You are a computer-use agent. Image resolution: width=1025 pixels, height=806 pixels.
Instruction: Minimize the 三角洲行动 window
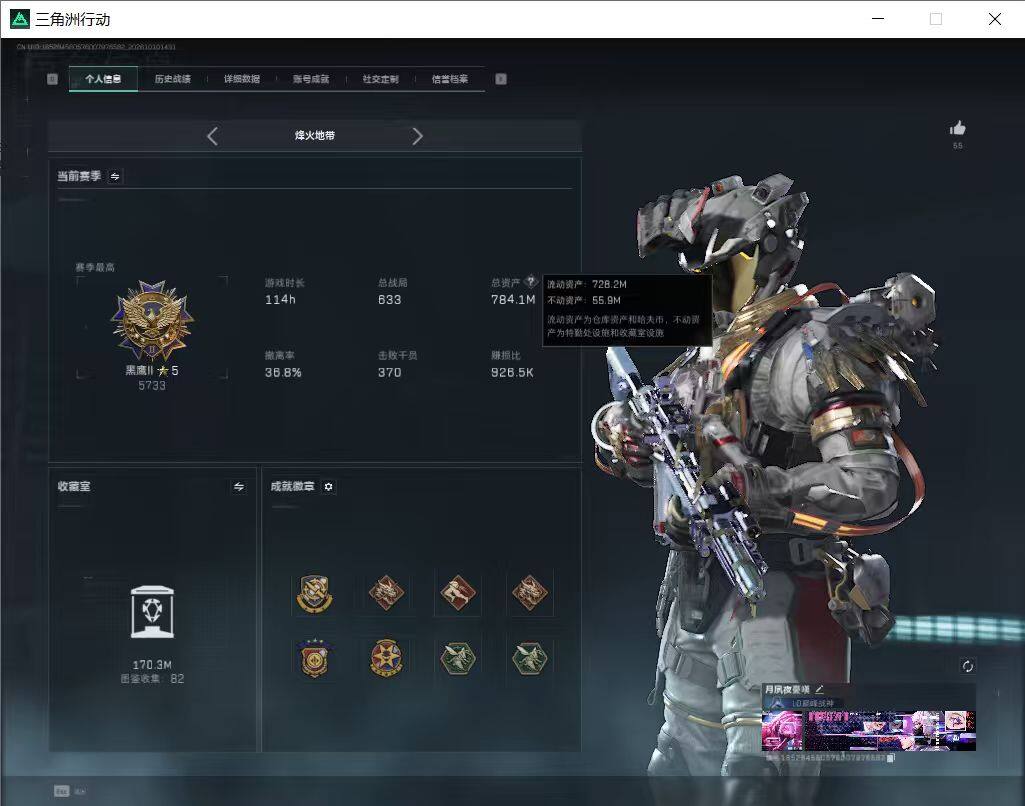click(878, 19)
